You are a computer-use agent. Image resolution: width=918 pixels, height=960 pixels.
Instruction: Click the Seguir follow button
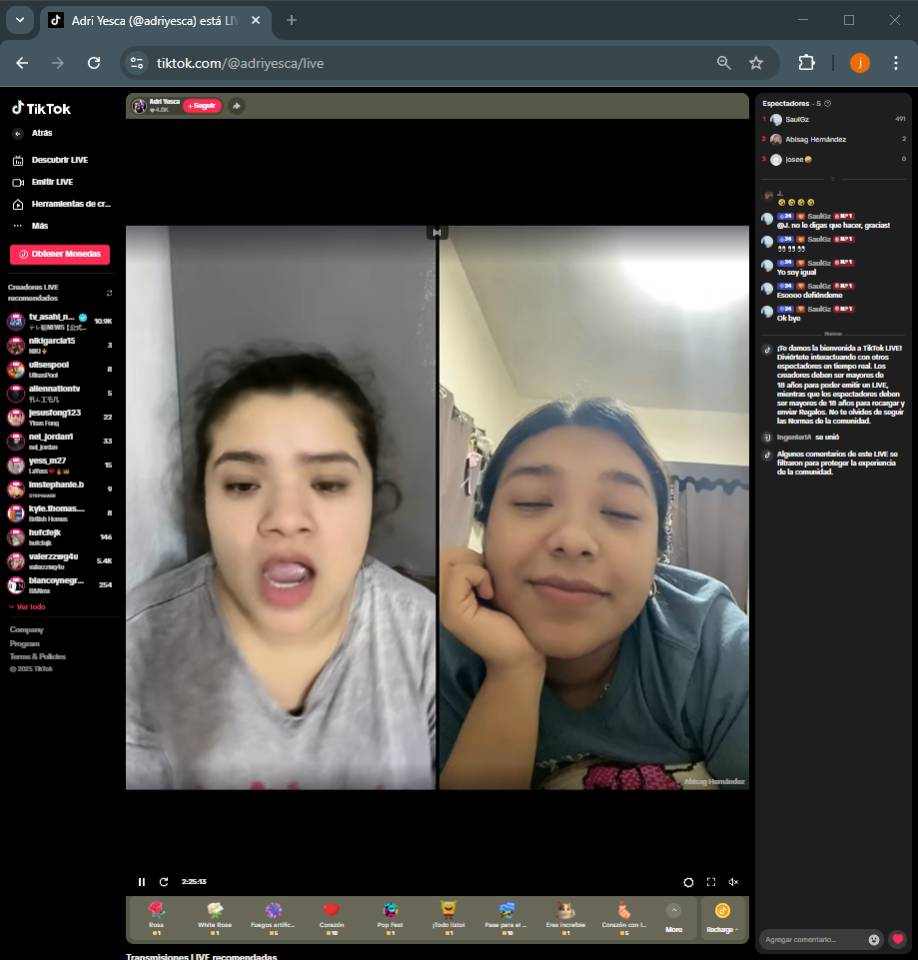coord(202,106)
